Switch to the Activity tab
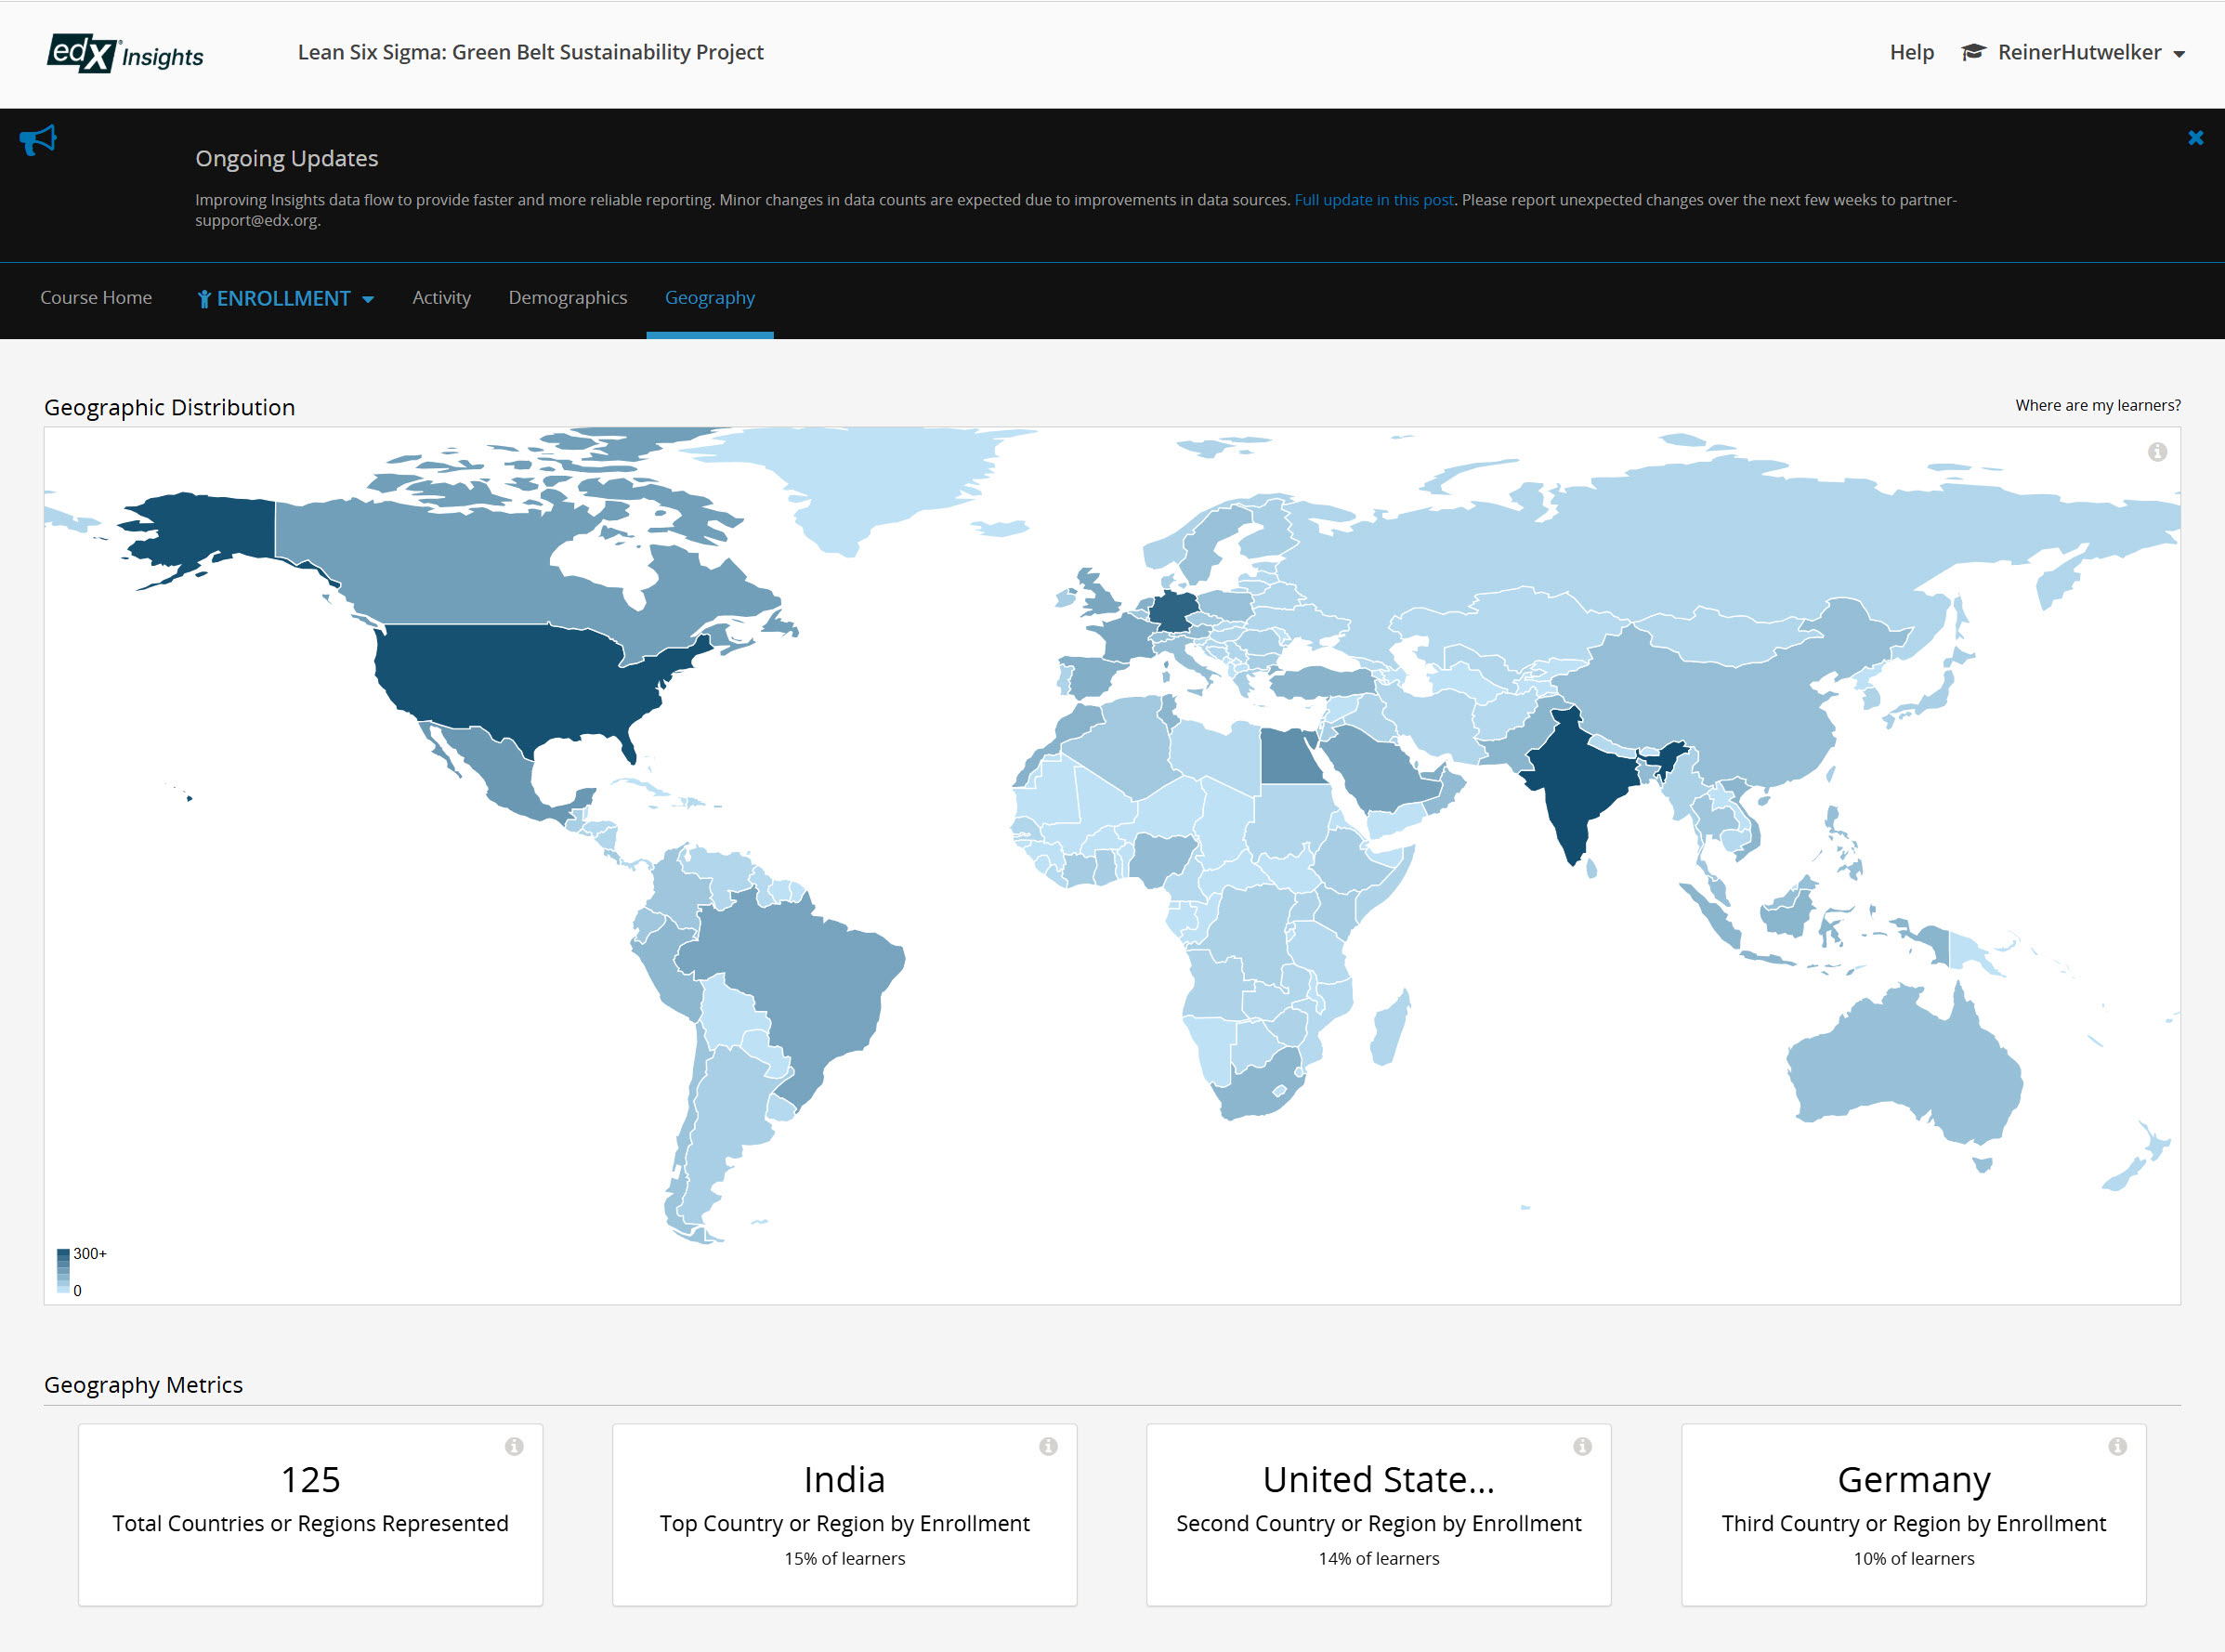 click(x=441, y=298)
